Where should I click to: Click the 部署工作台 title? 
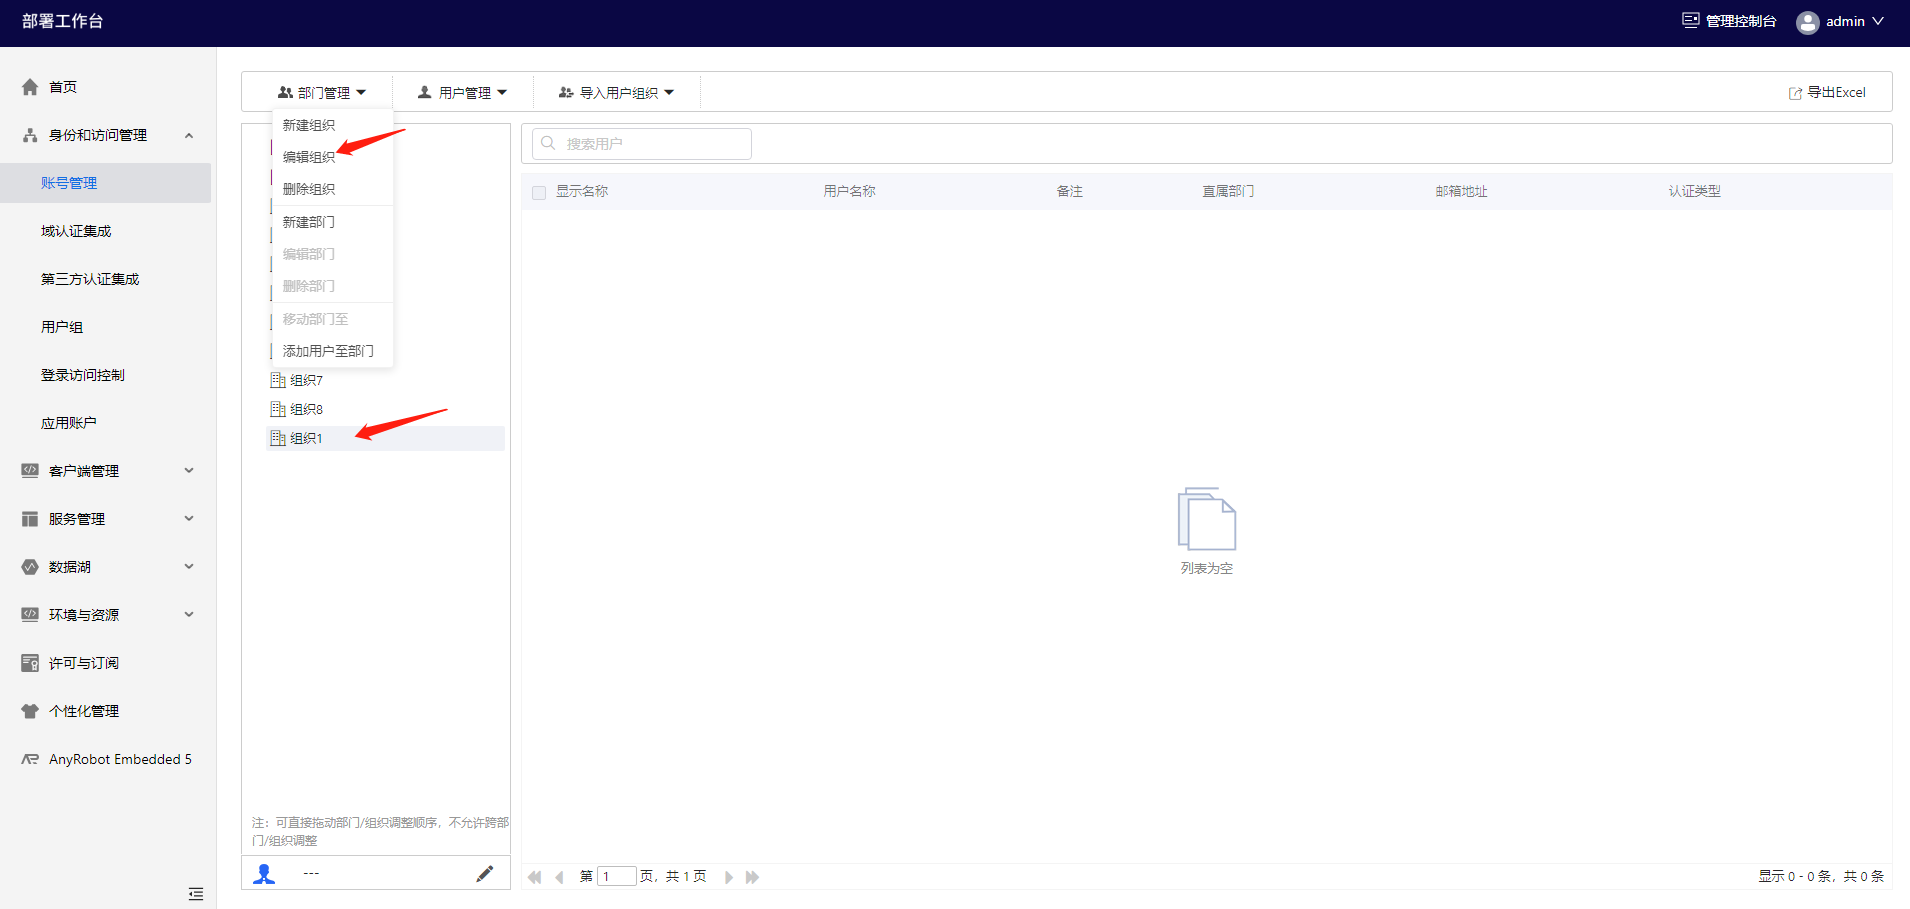(x=63, y=21)
